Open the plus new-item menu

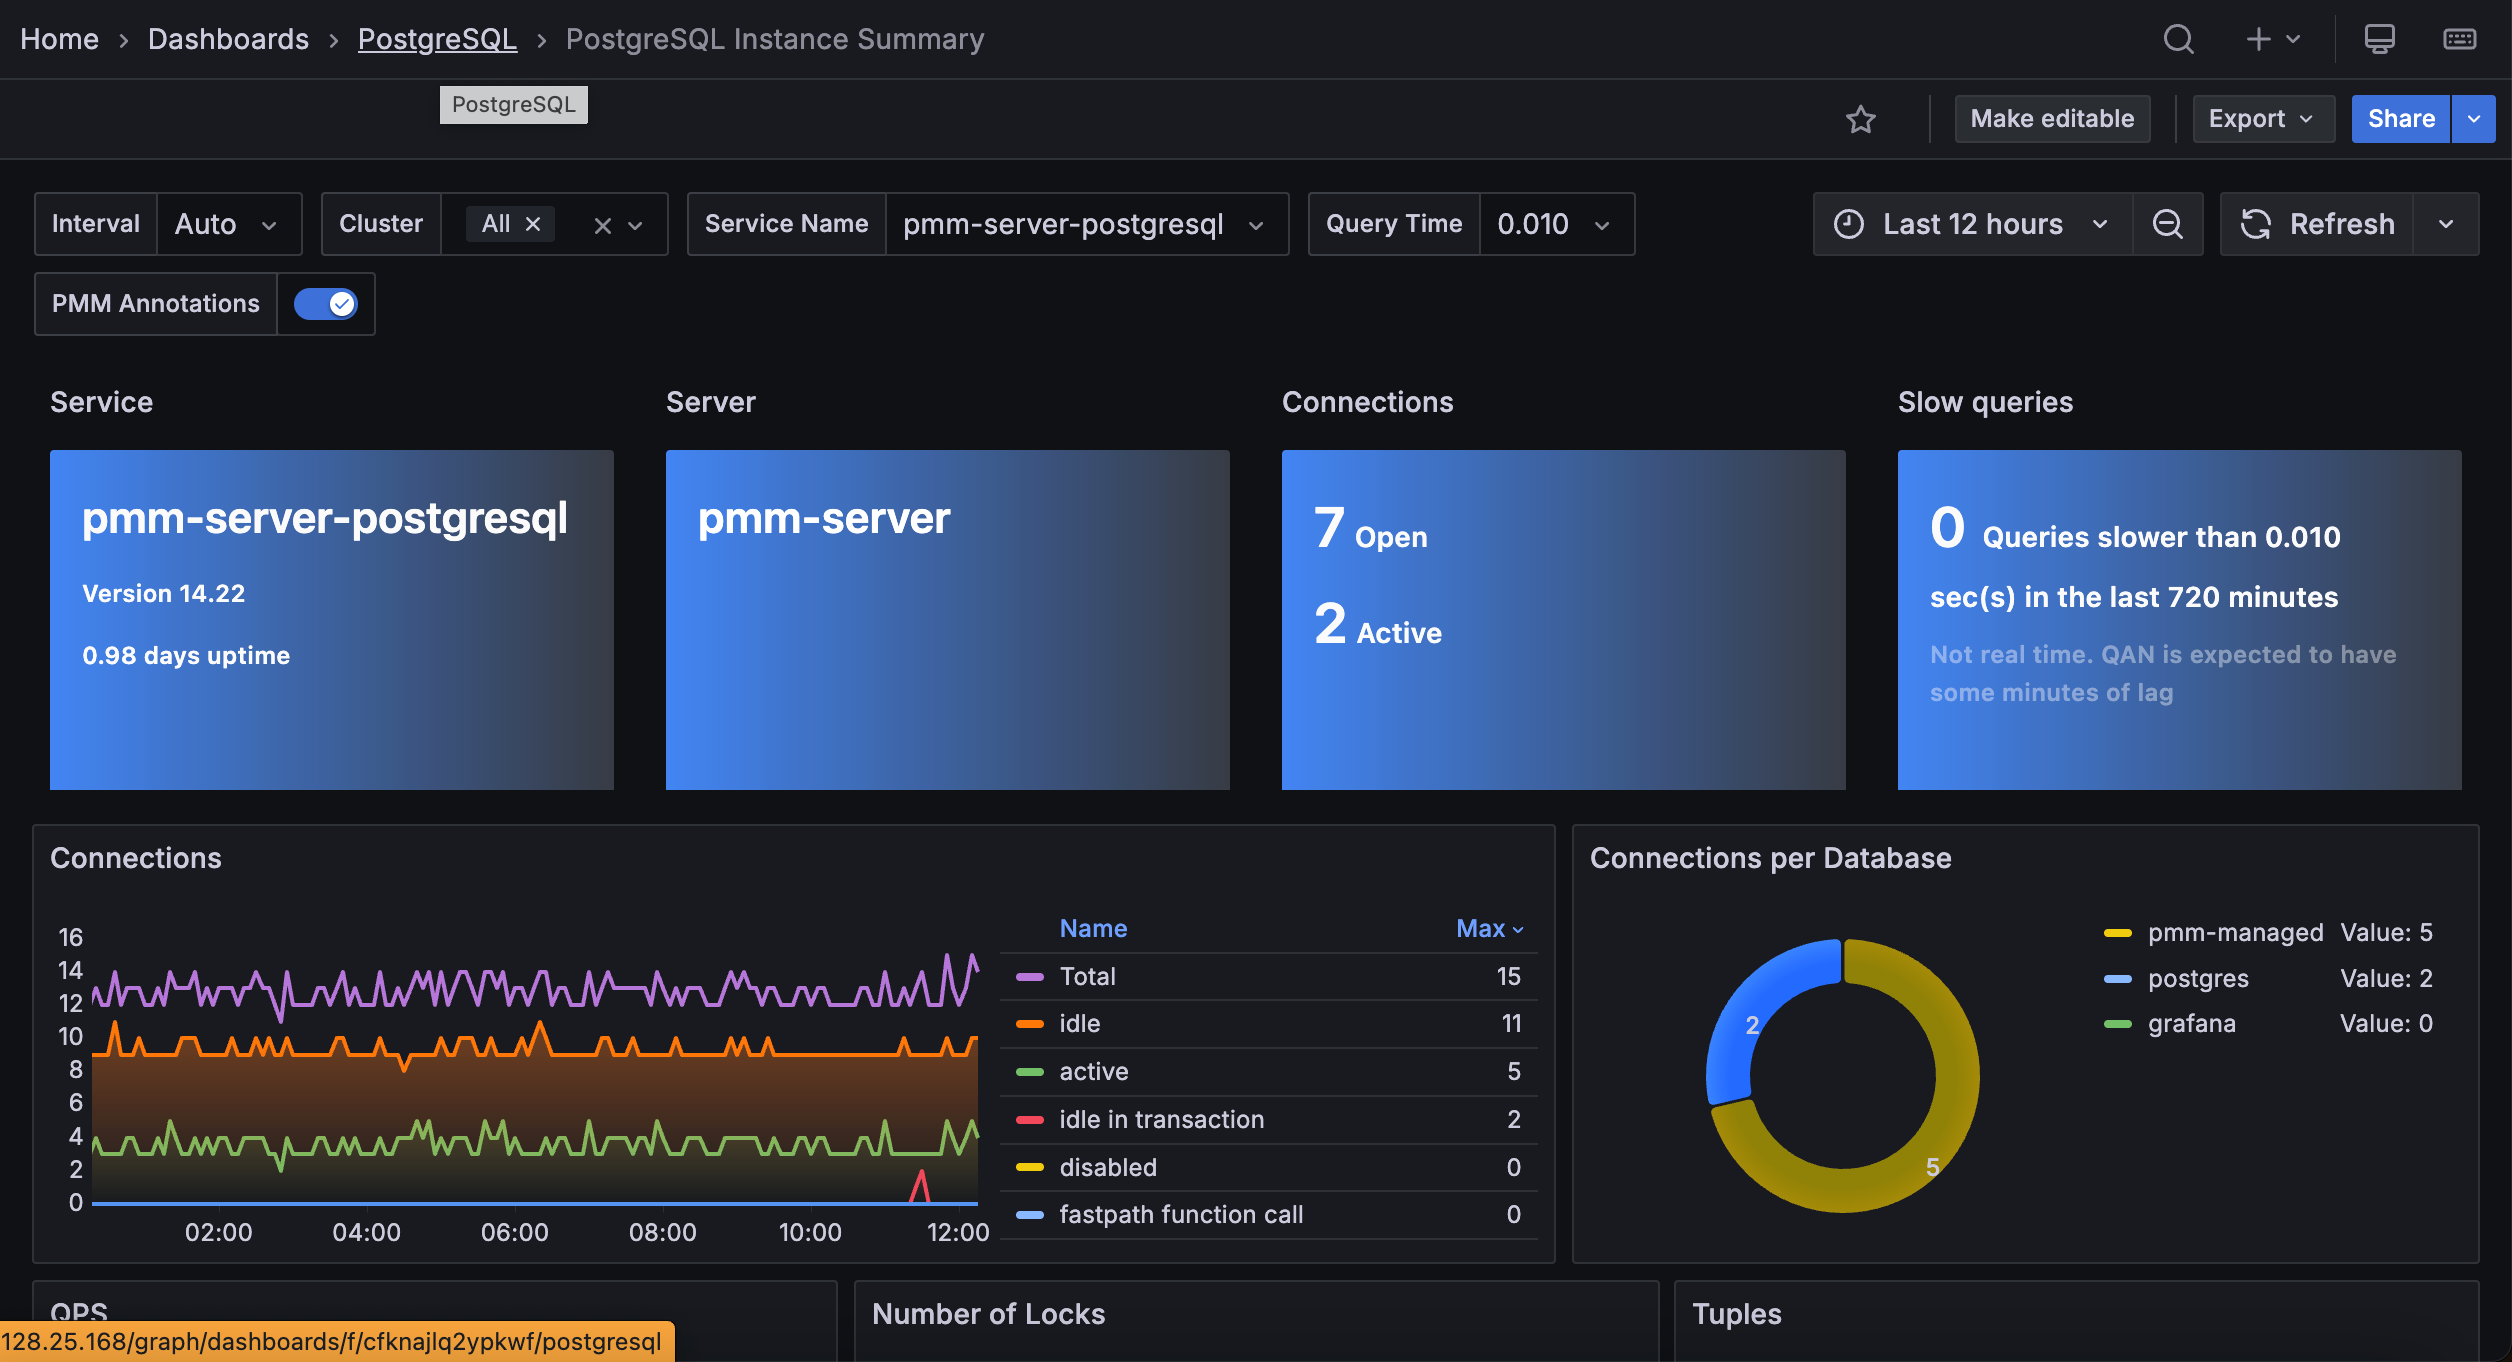[2272, 39]
